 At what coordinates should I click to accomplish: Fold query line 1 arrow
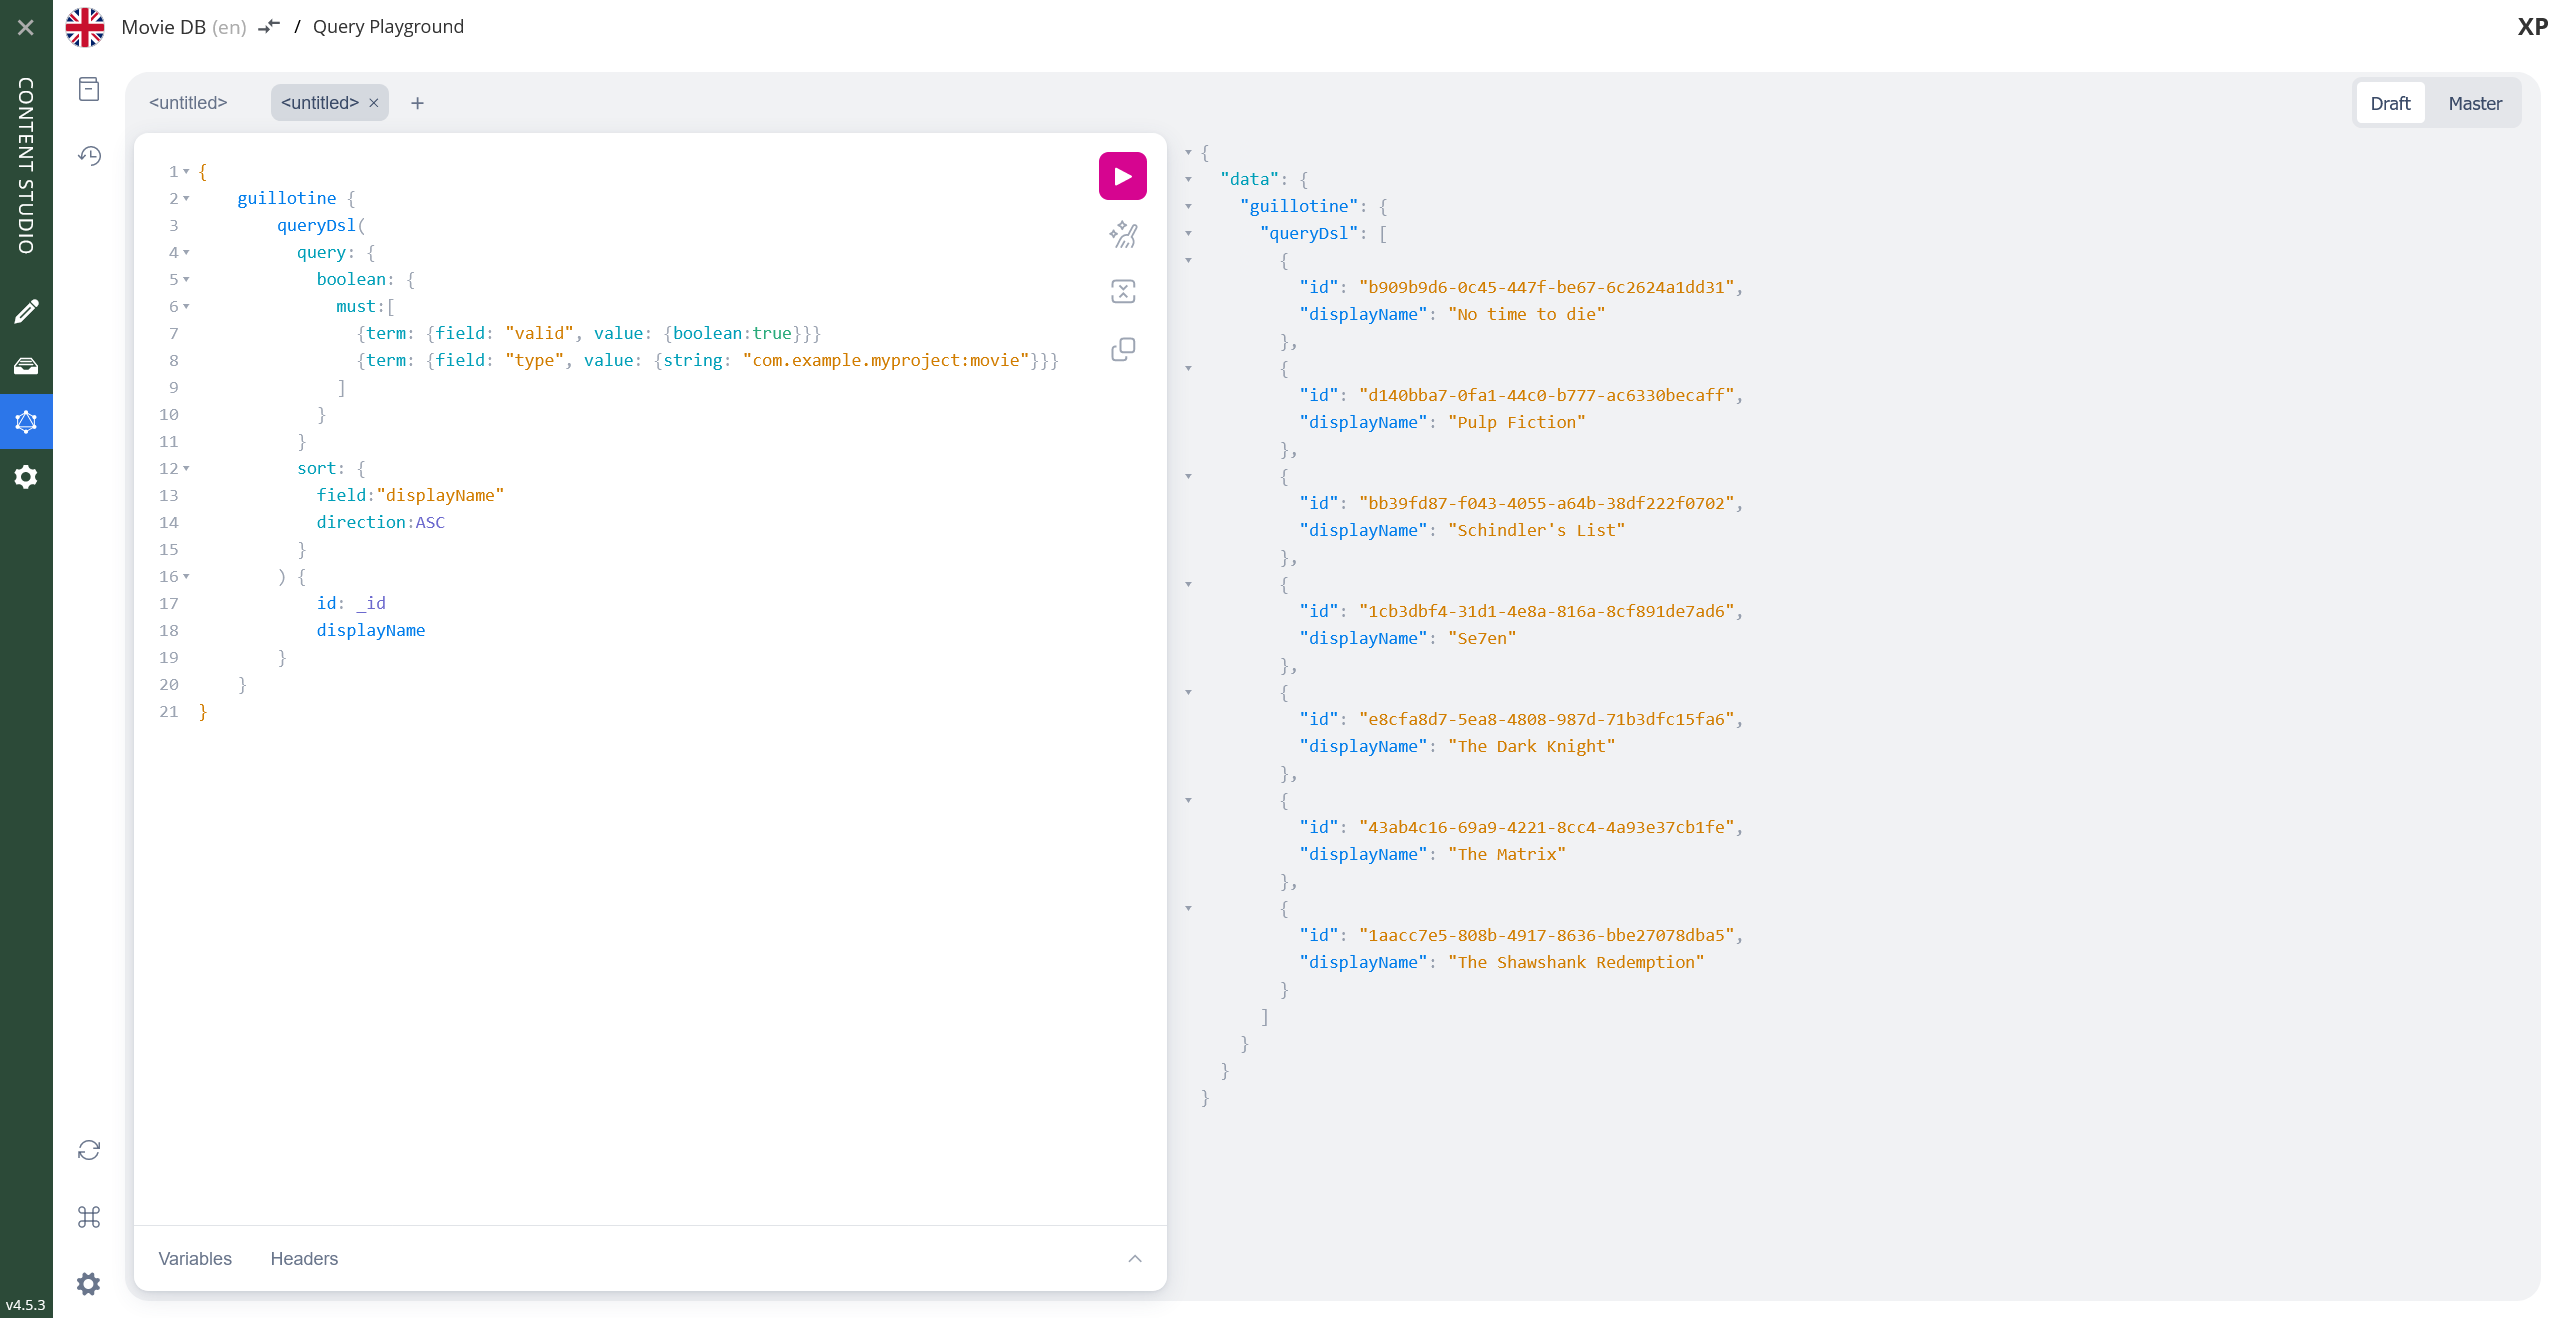coord(186,171)
